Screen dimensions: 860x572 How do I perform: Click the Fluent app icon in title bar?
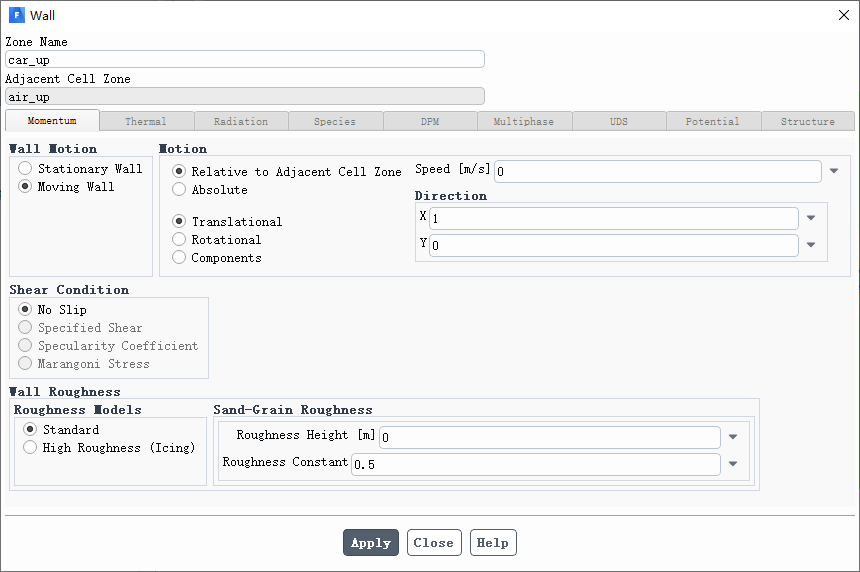pos(16,15)
